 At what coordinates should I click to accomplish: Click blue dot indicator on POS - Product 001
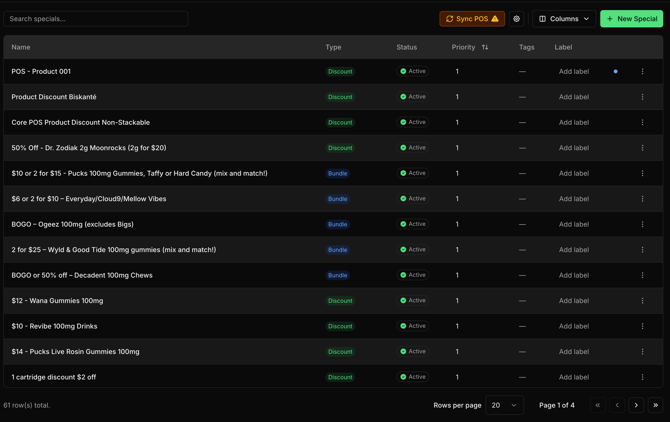pyautogui.click(x=616, y=71)
